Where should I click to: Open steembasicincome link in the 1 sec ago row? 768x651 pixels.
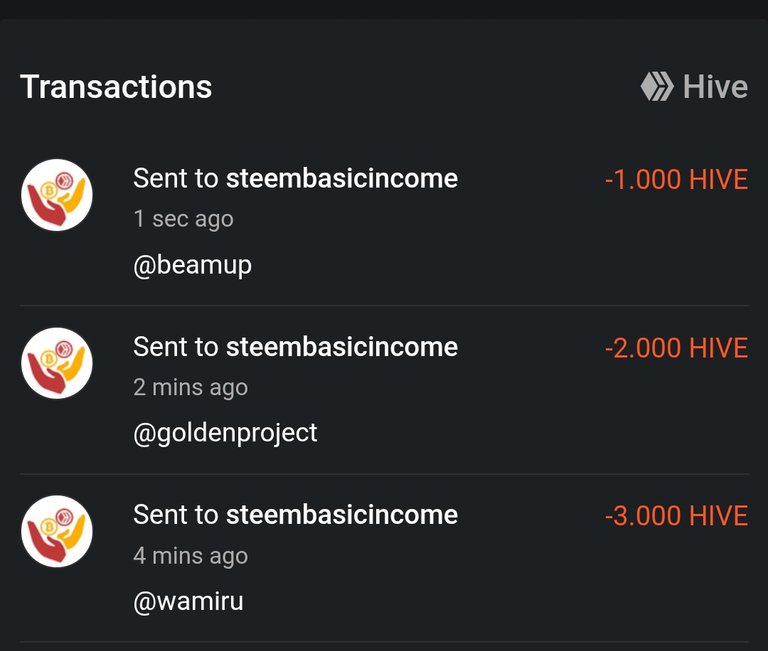[342, 178]
